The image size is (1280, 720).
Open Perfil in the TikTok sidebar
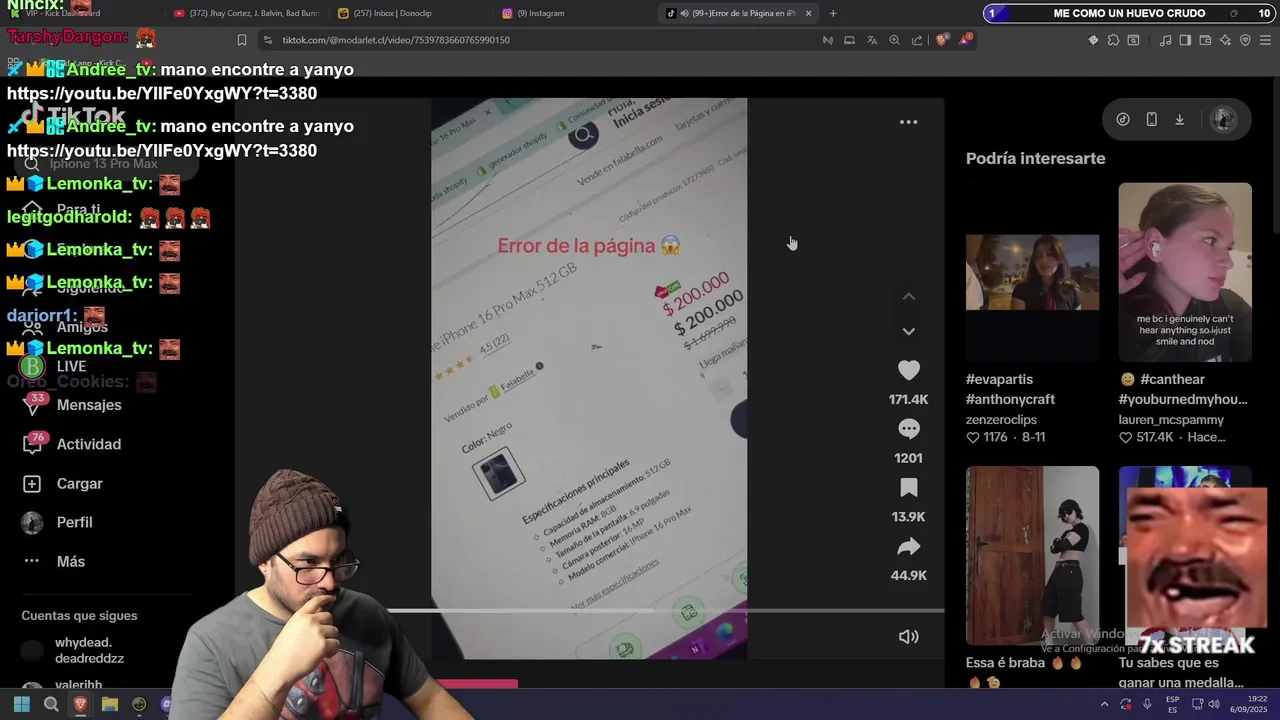(75, 522)
